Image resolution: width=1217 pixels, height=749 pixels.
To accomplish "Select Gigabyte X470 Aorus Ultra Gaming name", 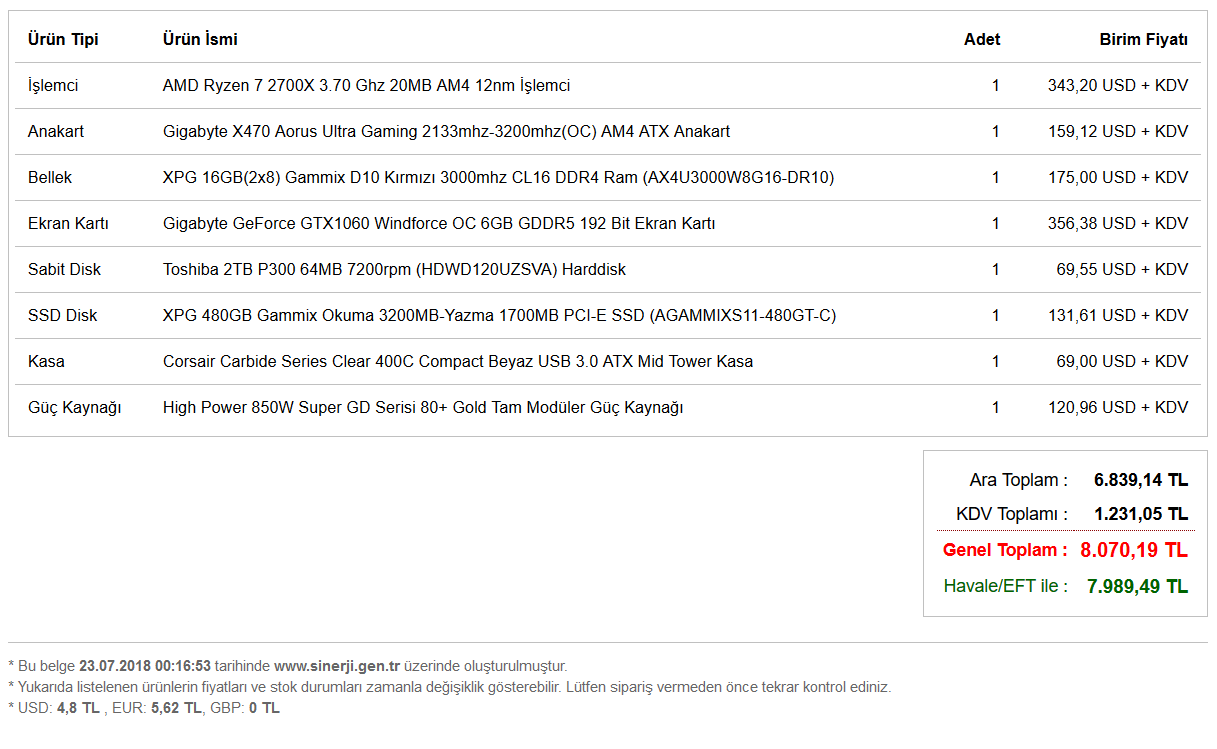I will (446, 132).
